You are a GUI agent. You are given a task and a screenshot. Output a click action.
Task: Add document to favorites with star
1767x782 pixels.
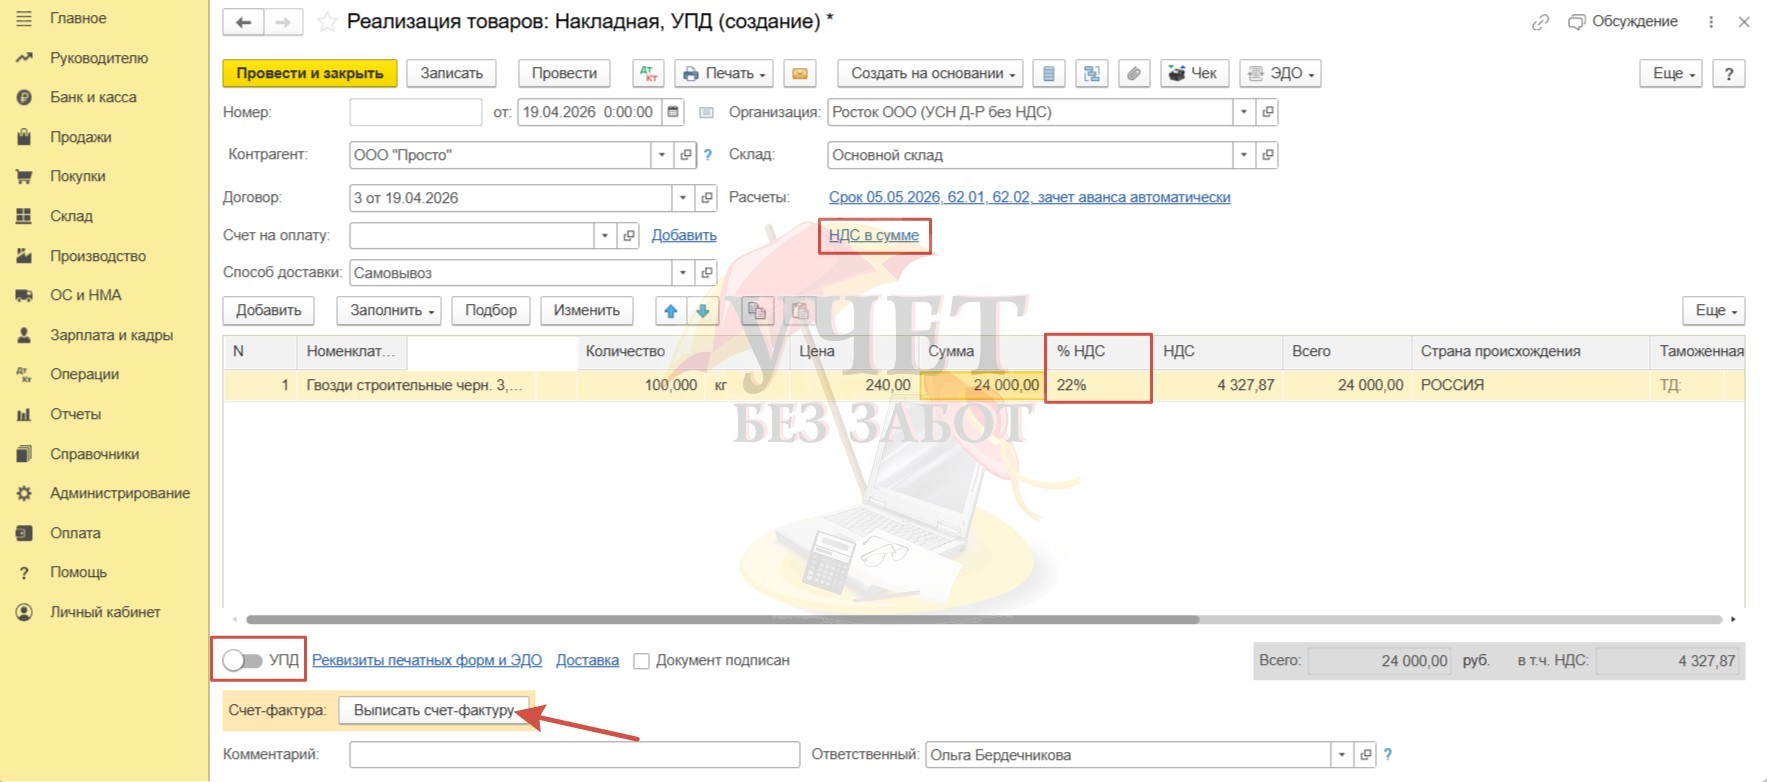[x=326, y=22]
